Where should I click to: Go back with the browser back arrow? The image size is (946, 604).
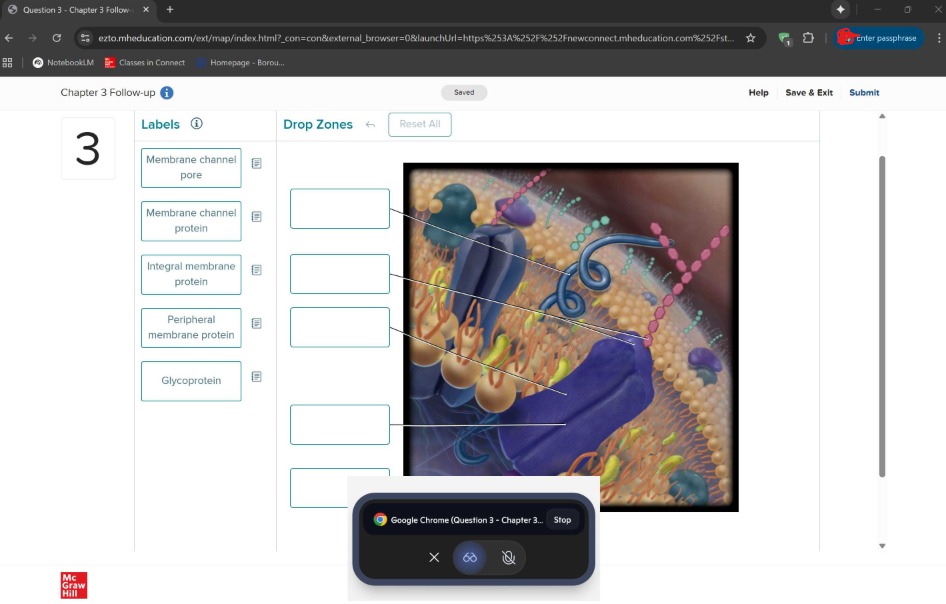[9, 38]
